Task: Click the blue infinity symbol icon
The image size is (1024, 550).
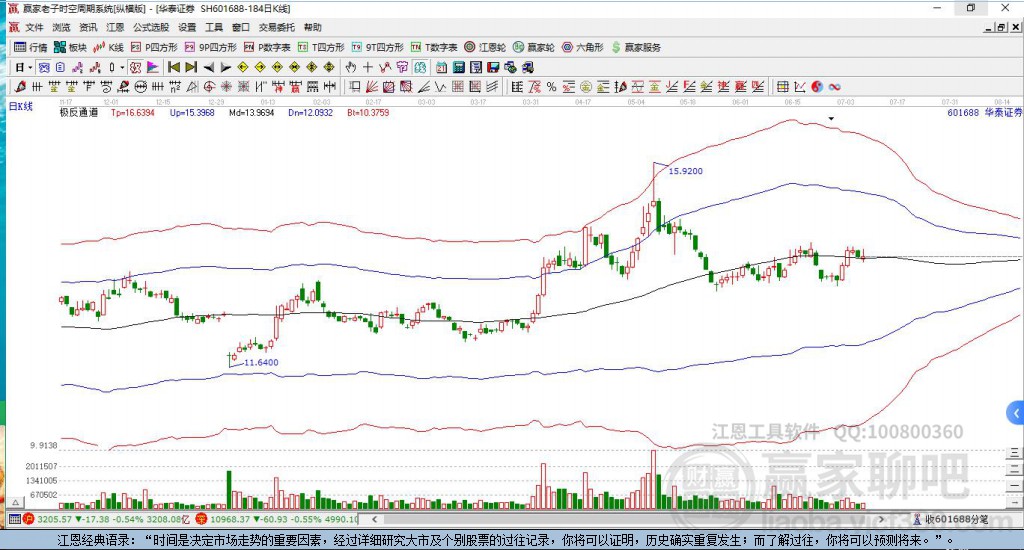Action: pos(835,87)
